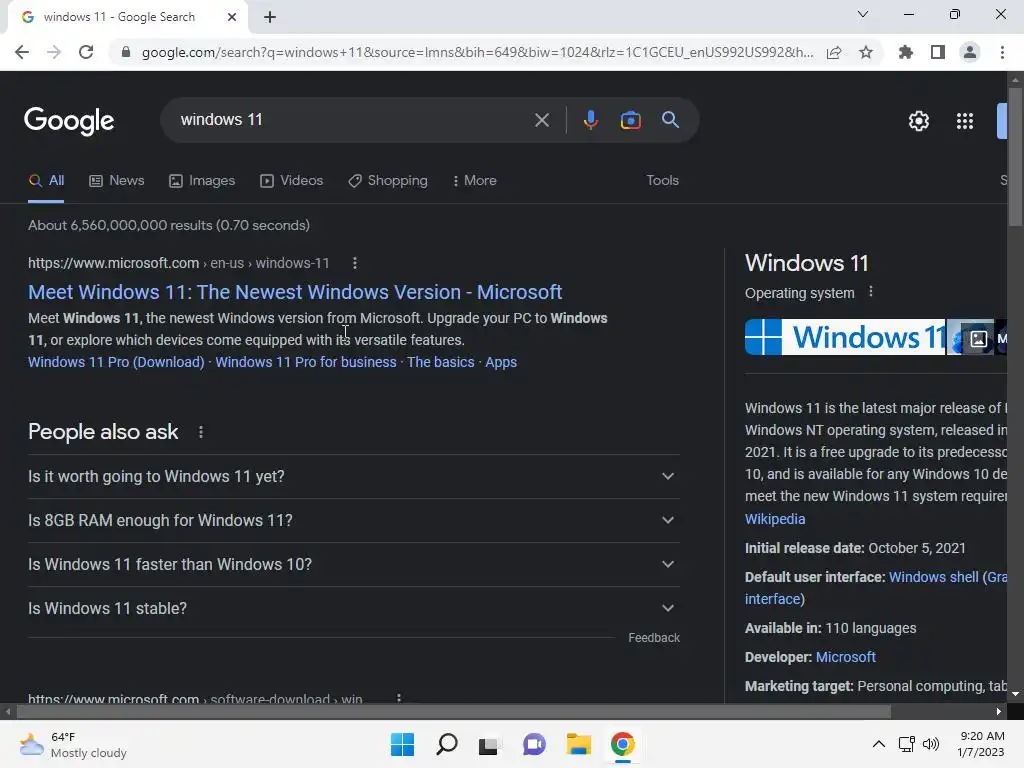This screenshot has width=1024, height=768.
Task: Expand 'Is Windows 11 faster than Windows 10?'
Action: [x=353, y=564]
